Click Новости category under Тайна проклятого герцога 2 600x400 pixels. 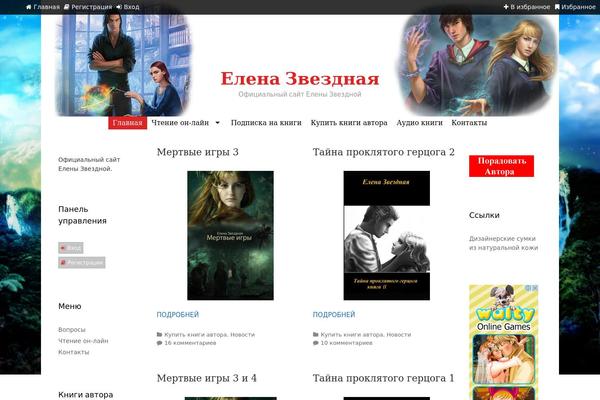click(x=399, y=335)
